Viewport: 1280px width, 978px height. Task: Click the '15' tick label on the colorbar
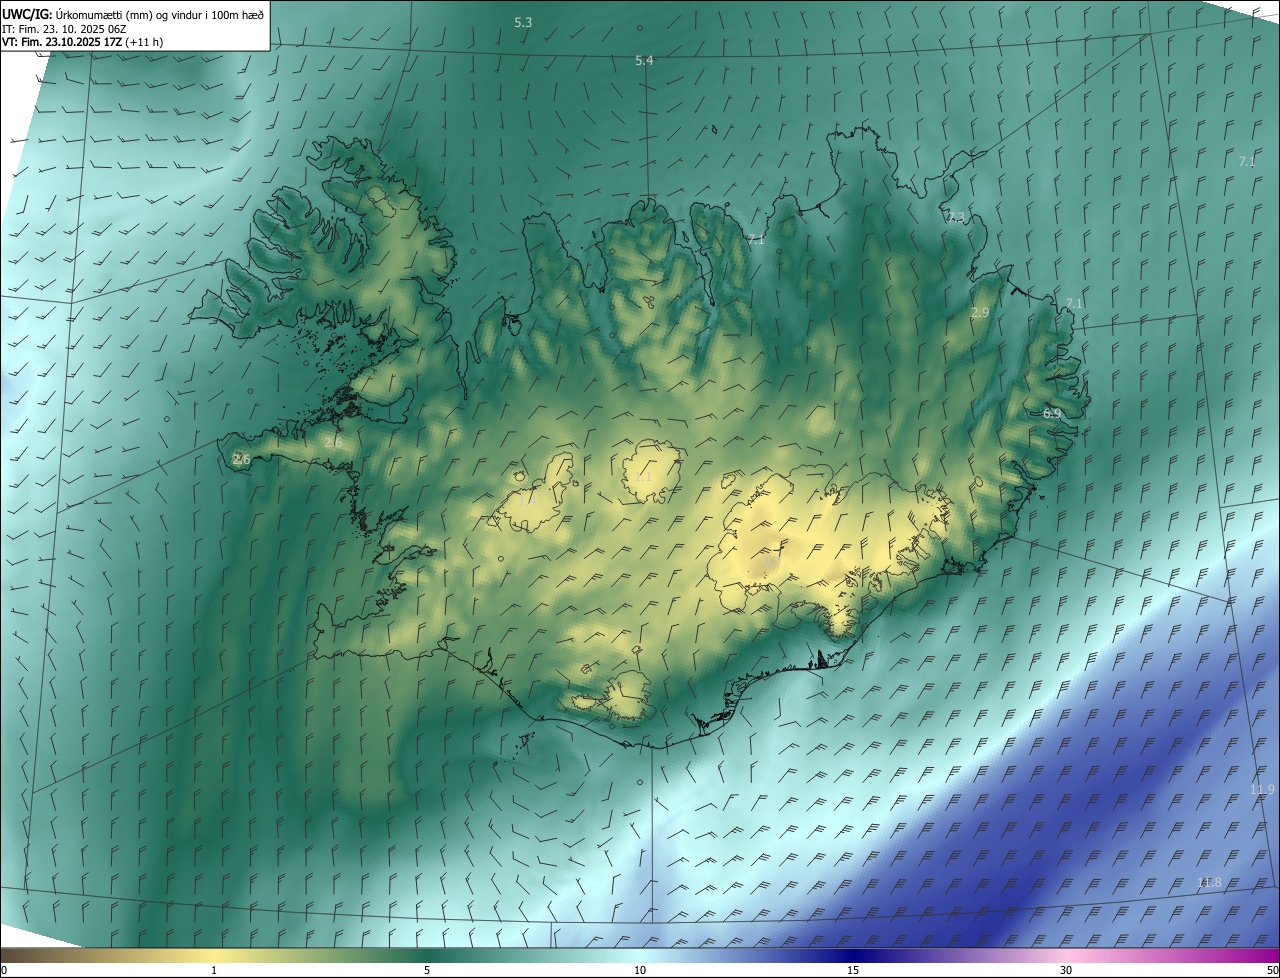click(853, 970)
